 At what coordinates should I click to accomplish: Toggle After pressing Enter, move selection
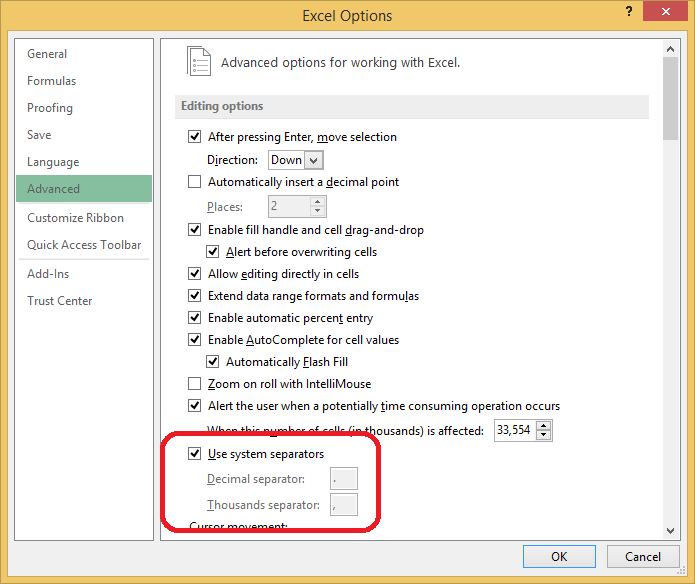[x=195, y=136]
